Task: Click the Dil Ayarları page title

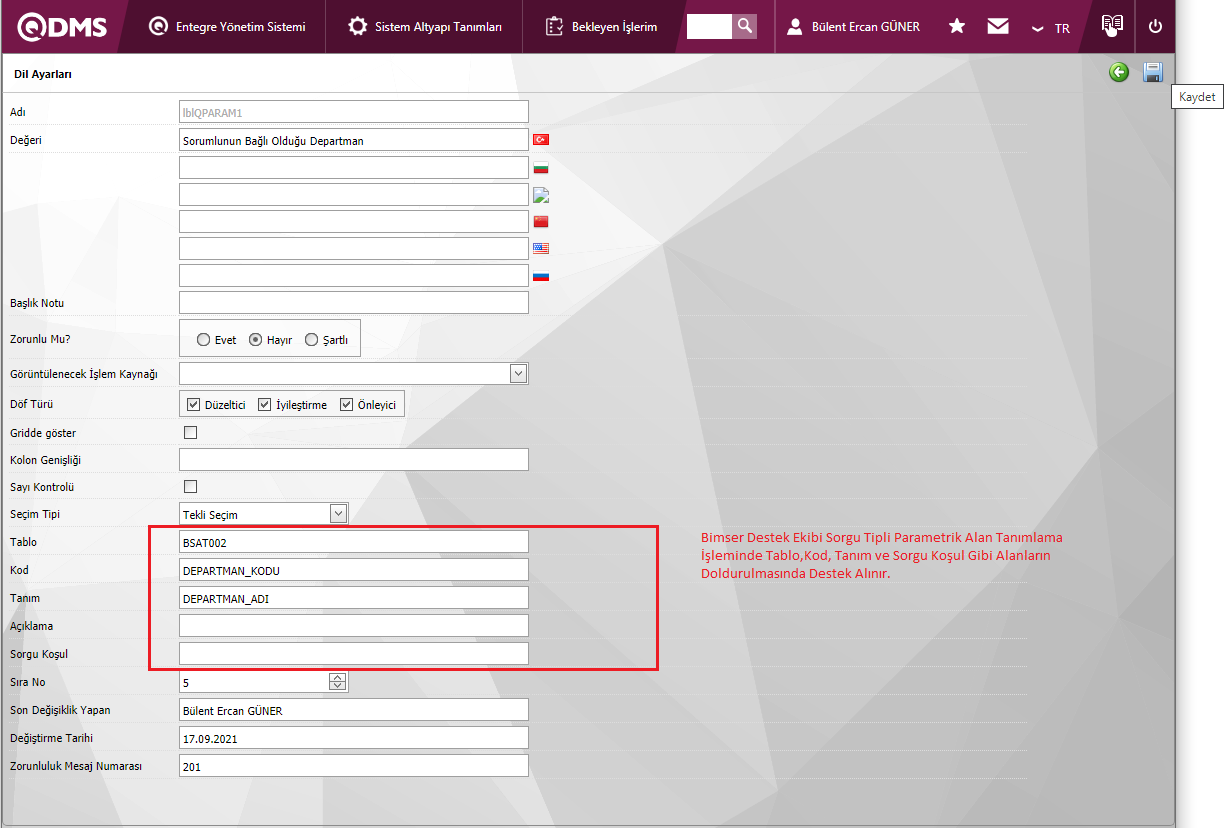Action: 43,74
